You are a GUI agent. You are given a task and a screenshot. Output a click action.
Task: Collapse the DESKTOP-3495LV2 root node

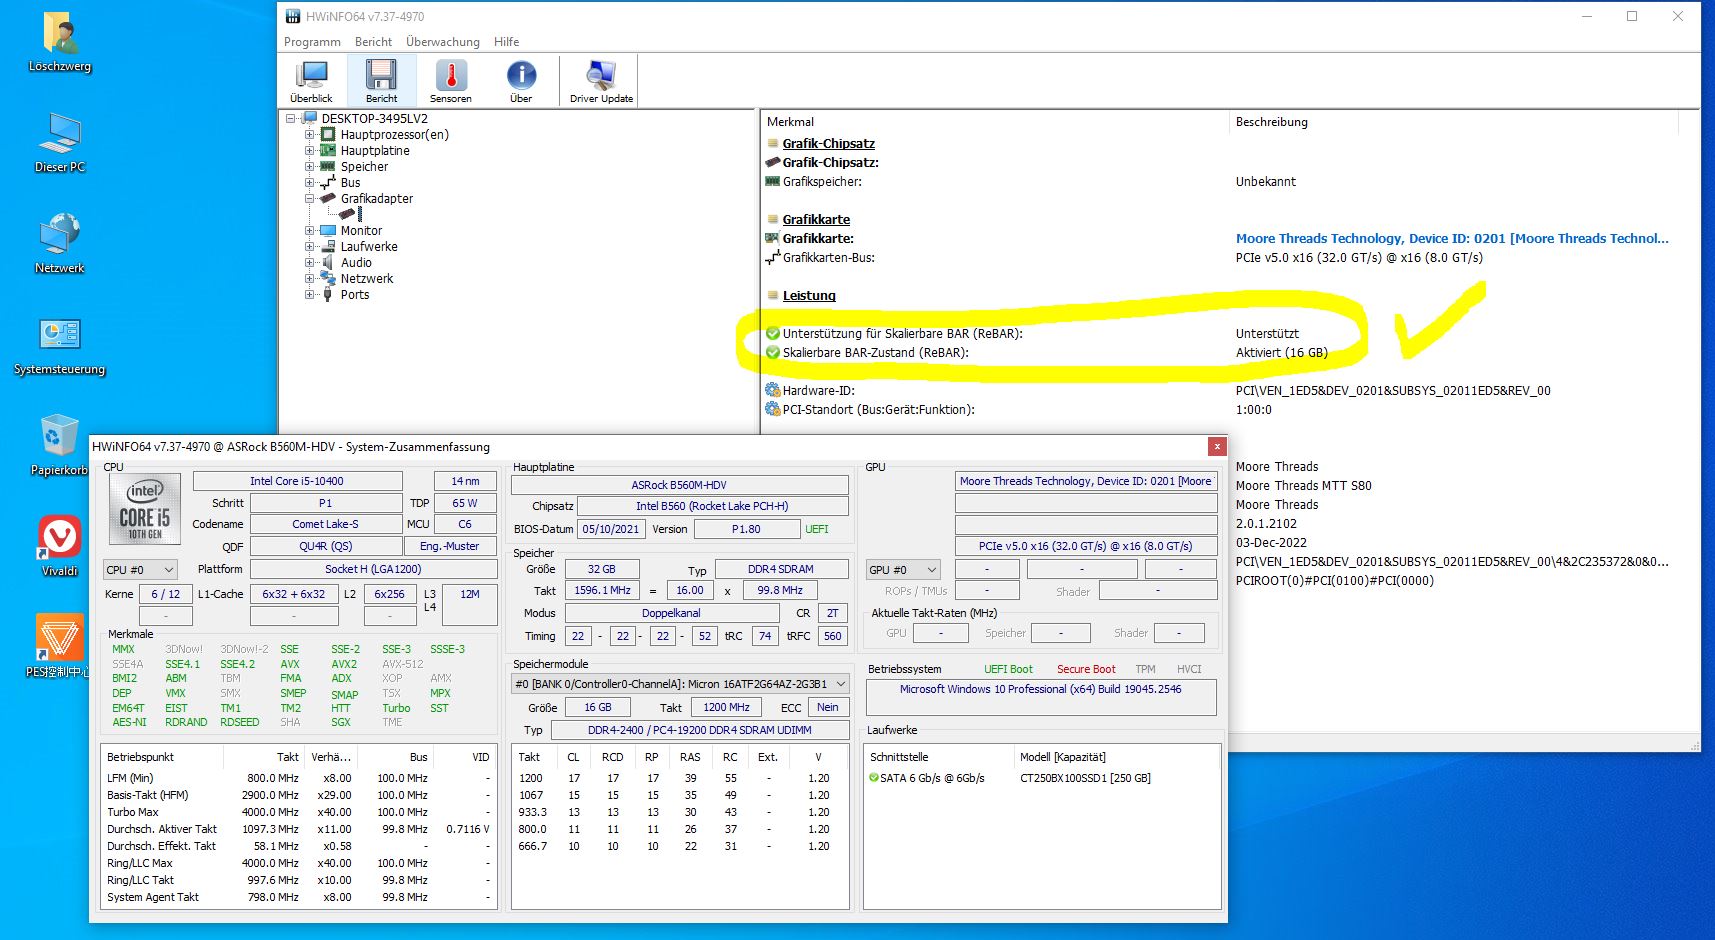click(x=291, y=119)
